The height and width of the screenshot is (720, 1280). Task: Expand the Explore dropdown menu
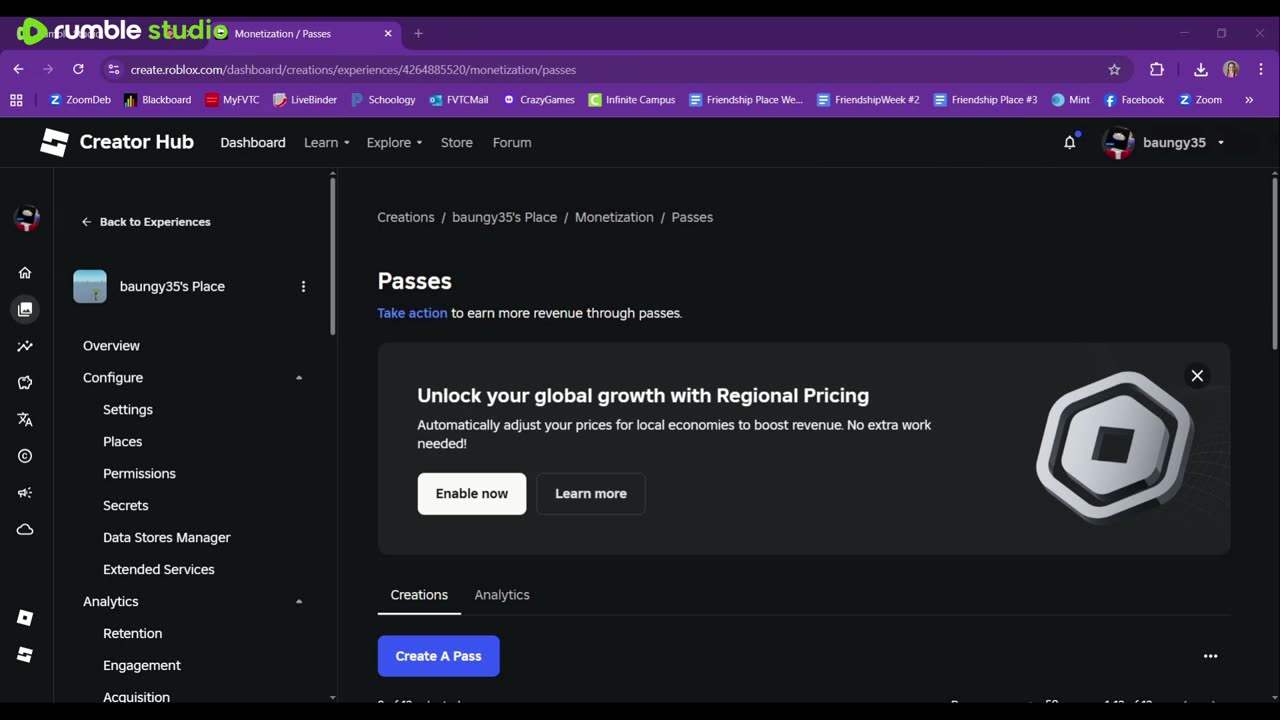394,142
